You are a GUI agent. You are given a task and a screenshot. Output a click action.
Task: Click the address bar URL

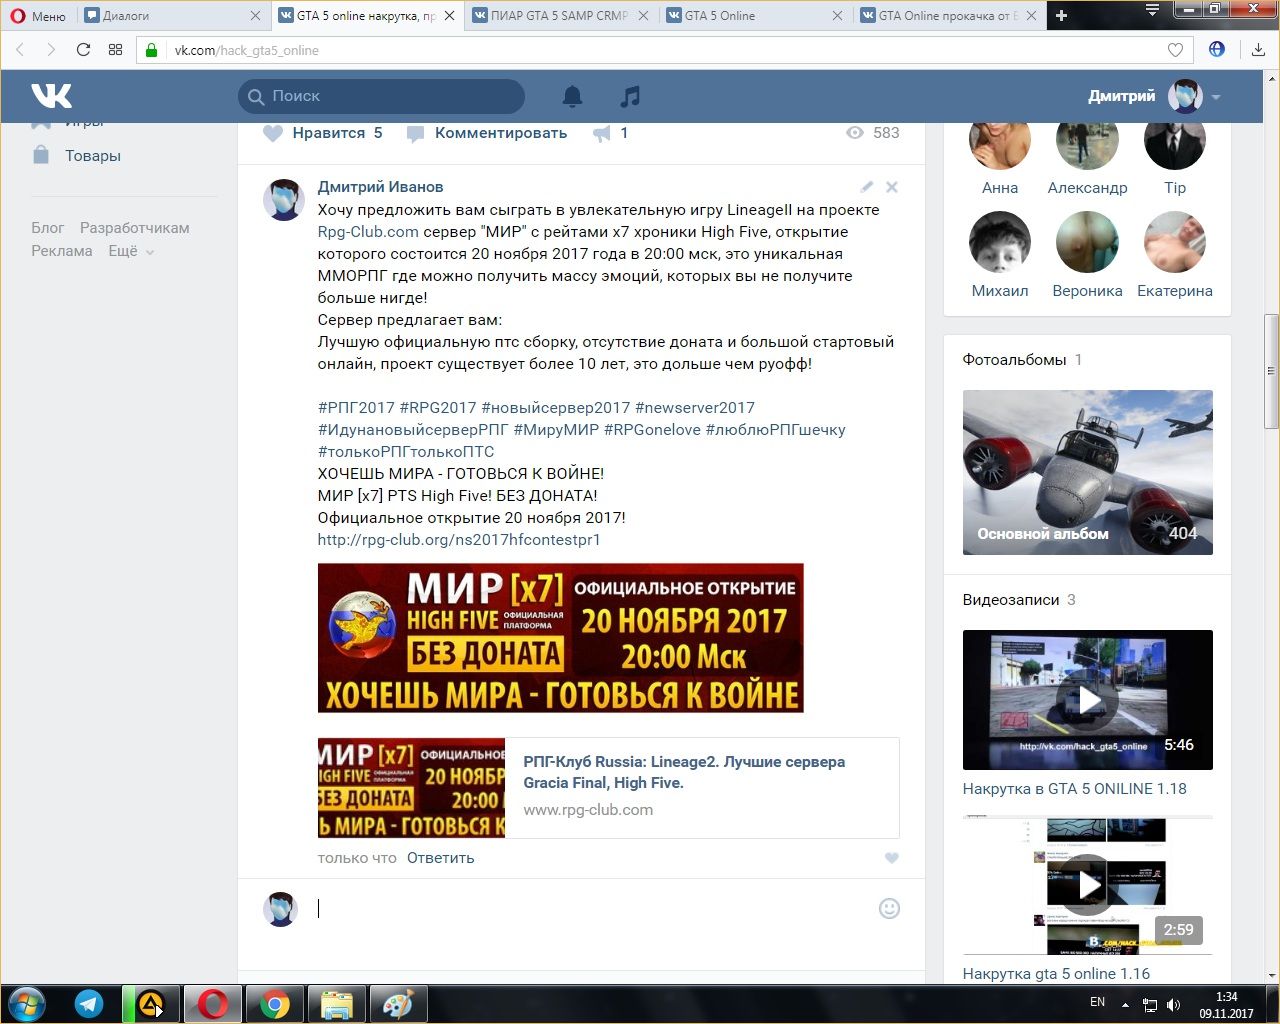tap(246, 50)
